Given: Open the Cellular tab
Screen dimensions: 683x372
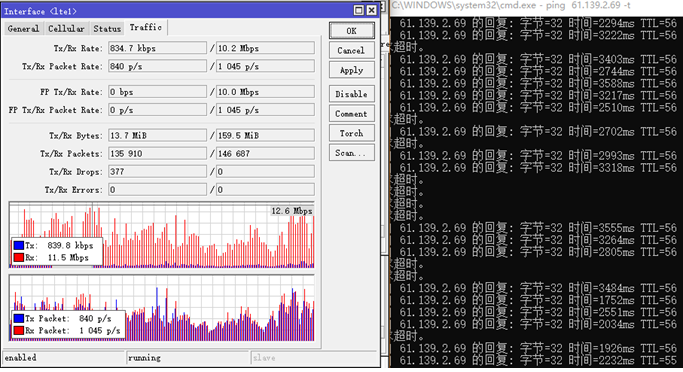Looking at the screenshot, I should point(66,29).
